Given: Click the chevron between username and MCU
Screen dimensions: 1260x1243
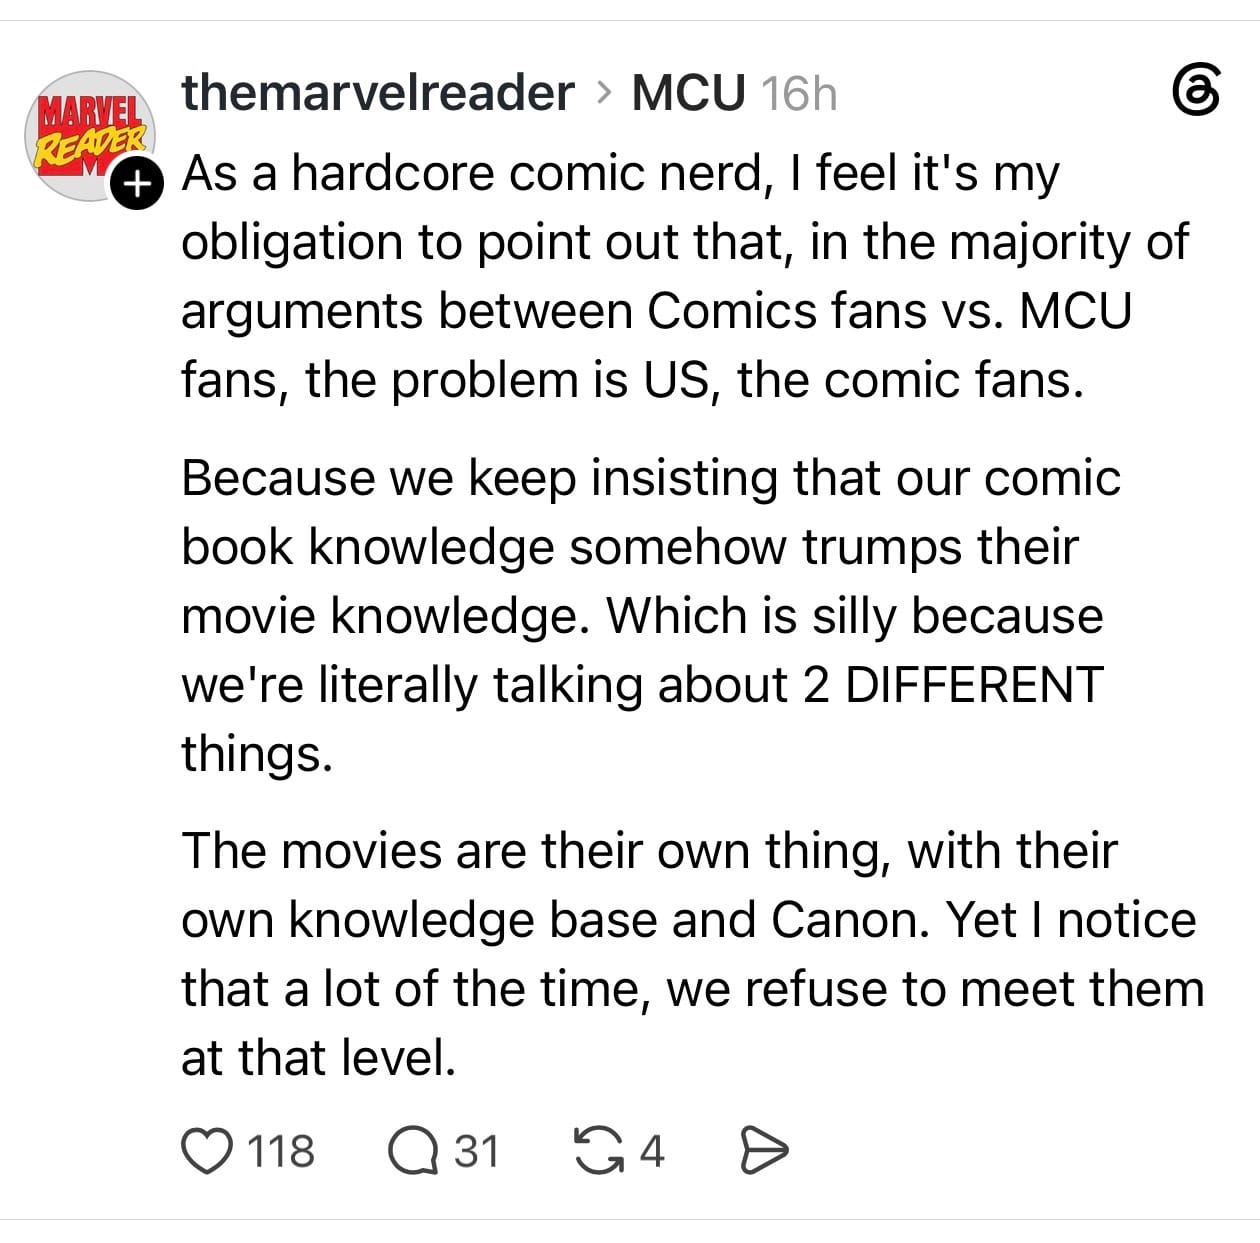Looking at the screenshot, I should 603,93.
